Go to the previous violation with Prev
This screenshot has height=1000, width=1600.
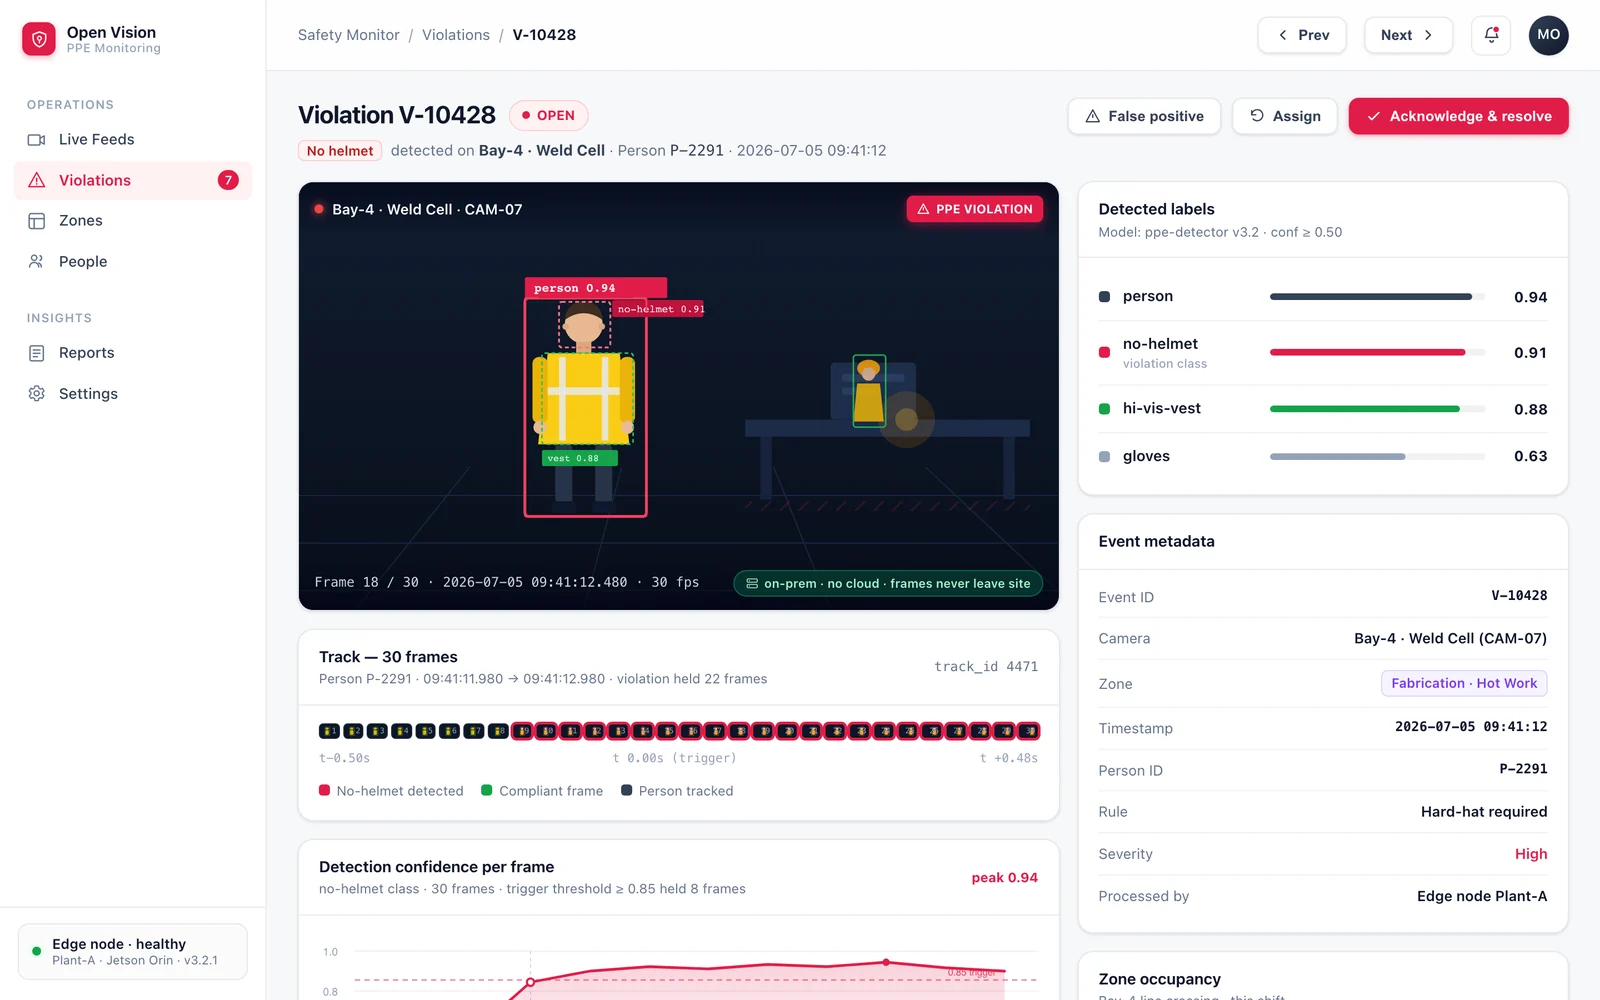(x=1302, y=35)
